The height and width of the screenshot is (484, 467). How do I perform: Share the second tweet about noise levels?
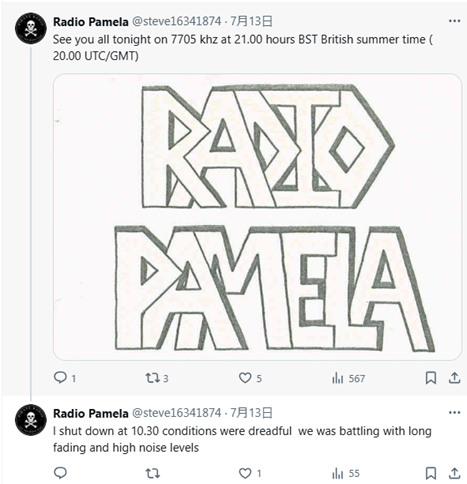pyautogui.click(x=454, y=473)
